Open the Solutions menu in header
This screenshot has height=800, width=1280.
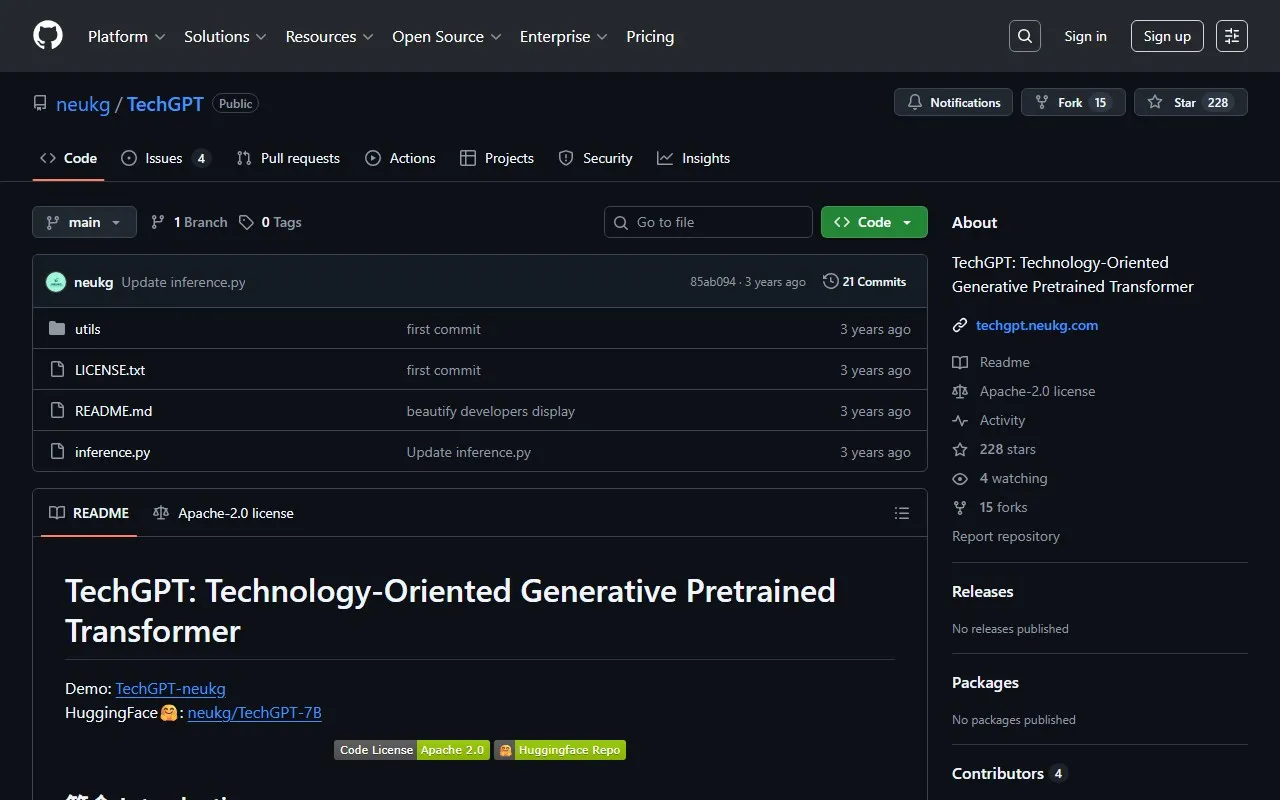[225, 36]
